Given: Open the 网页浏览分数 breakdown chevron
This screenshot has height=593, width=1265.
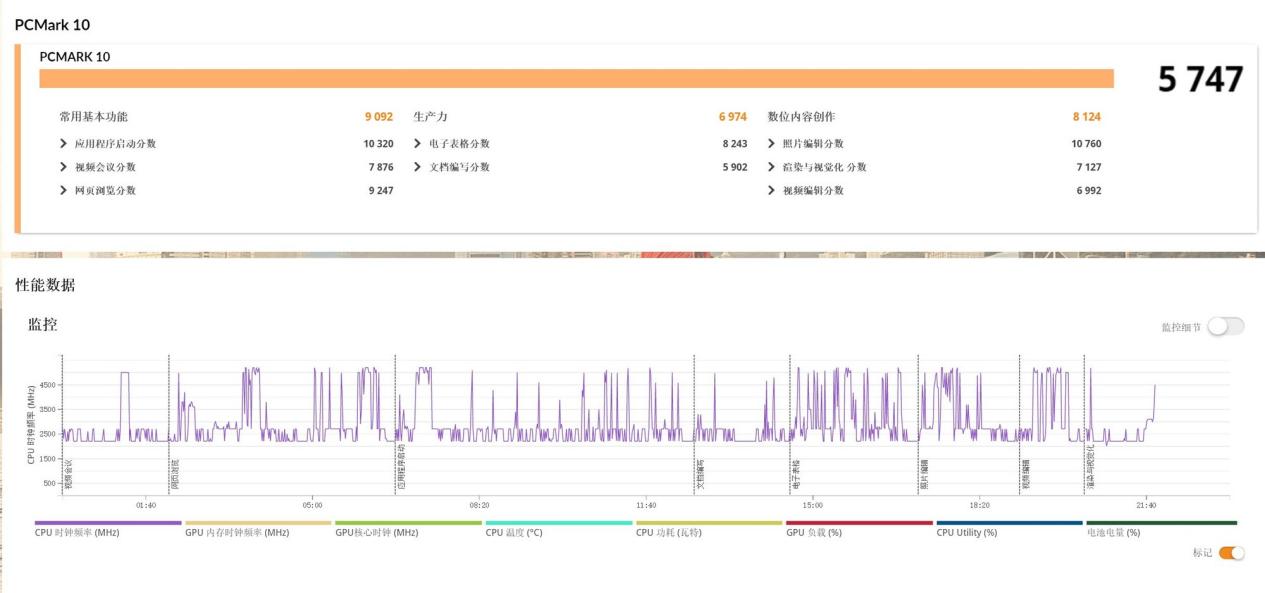Looking at the screenshot, I should pos(64,190).
